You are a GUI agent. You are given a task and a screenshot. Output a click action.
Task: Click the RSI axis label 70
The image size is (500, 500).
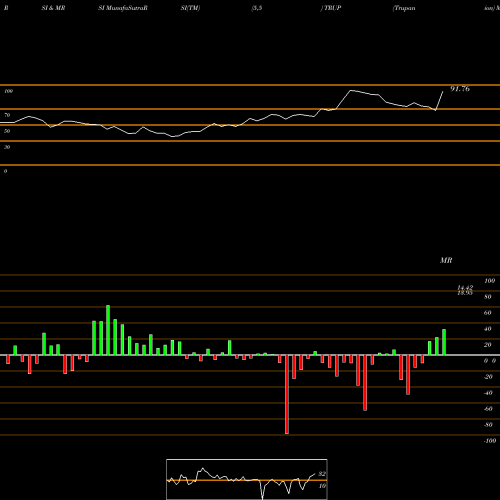(x=7, y=115)
